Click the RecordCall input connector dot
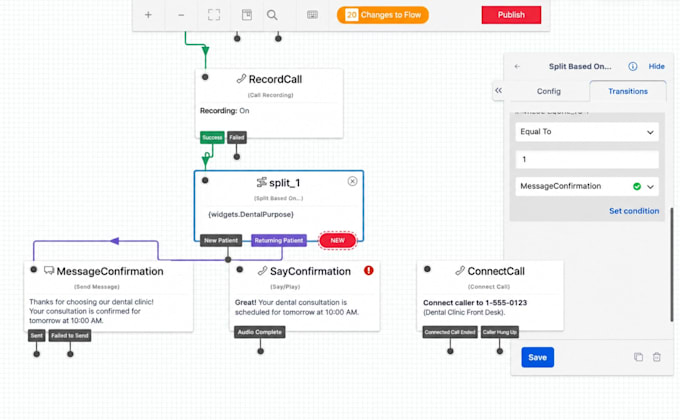 pyautogui.click(x=205, y=77)
